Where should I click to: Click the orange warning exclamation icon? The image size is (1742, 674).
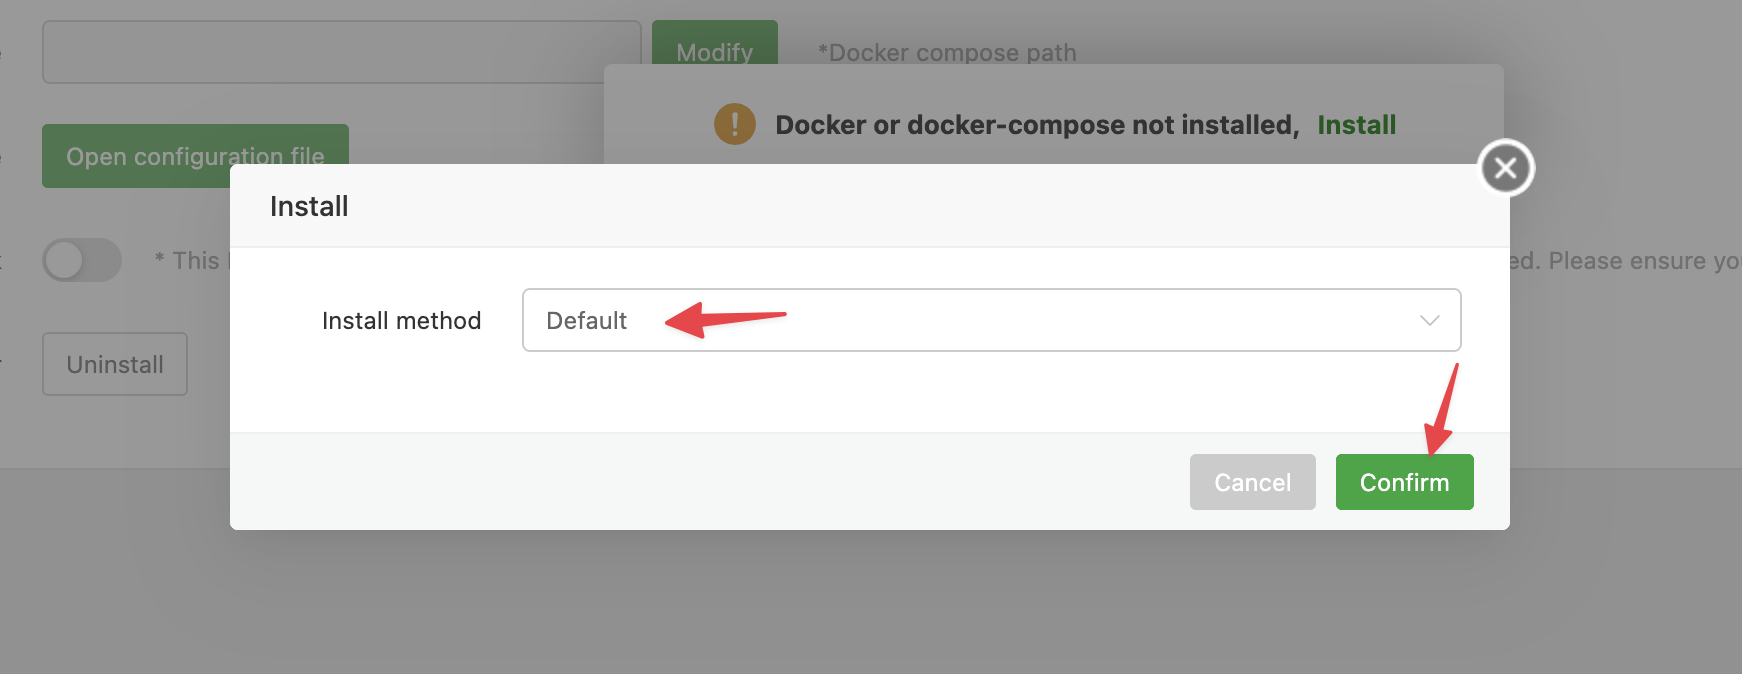(x=735, y=124)
